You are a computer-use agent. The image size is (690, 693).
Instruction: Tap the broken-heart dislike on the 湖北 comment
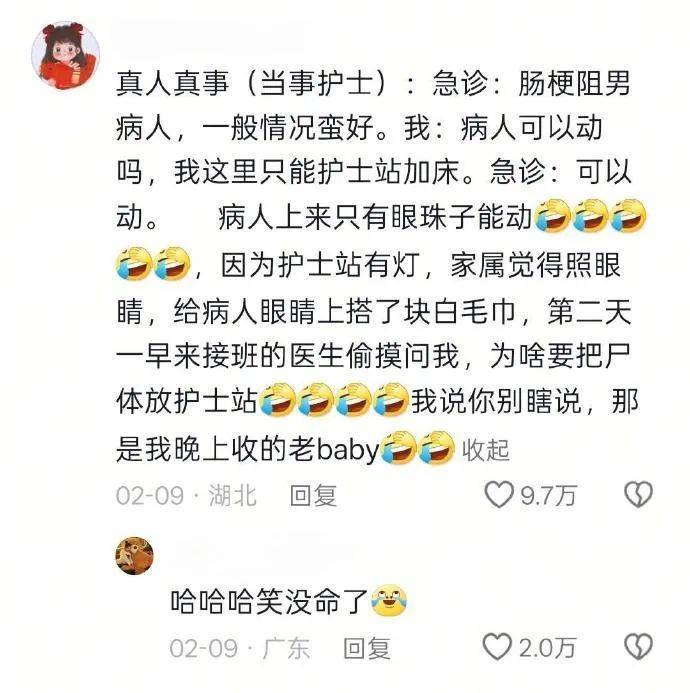638,495
